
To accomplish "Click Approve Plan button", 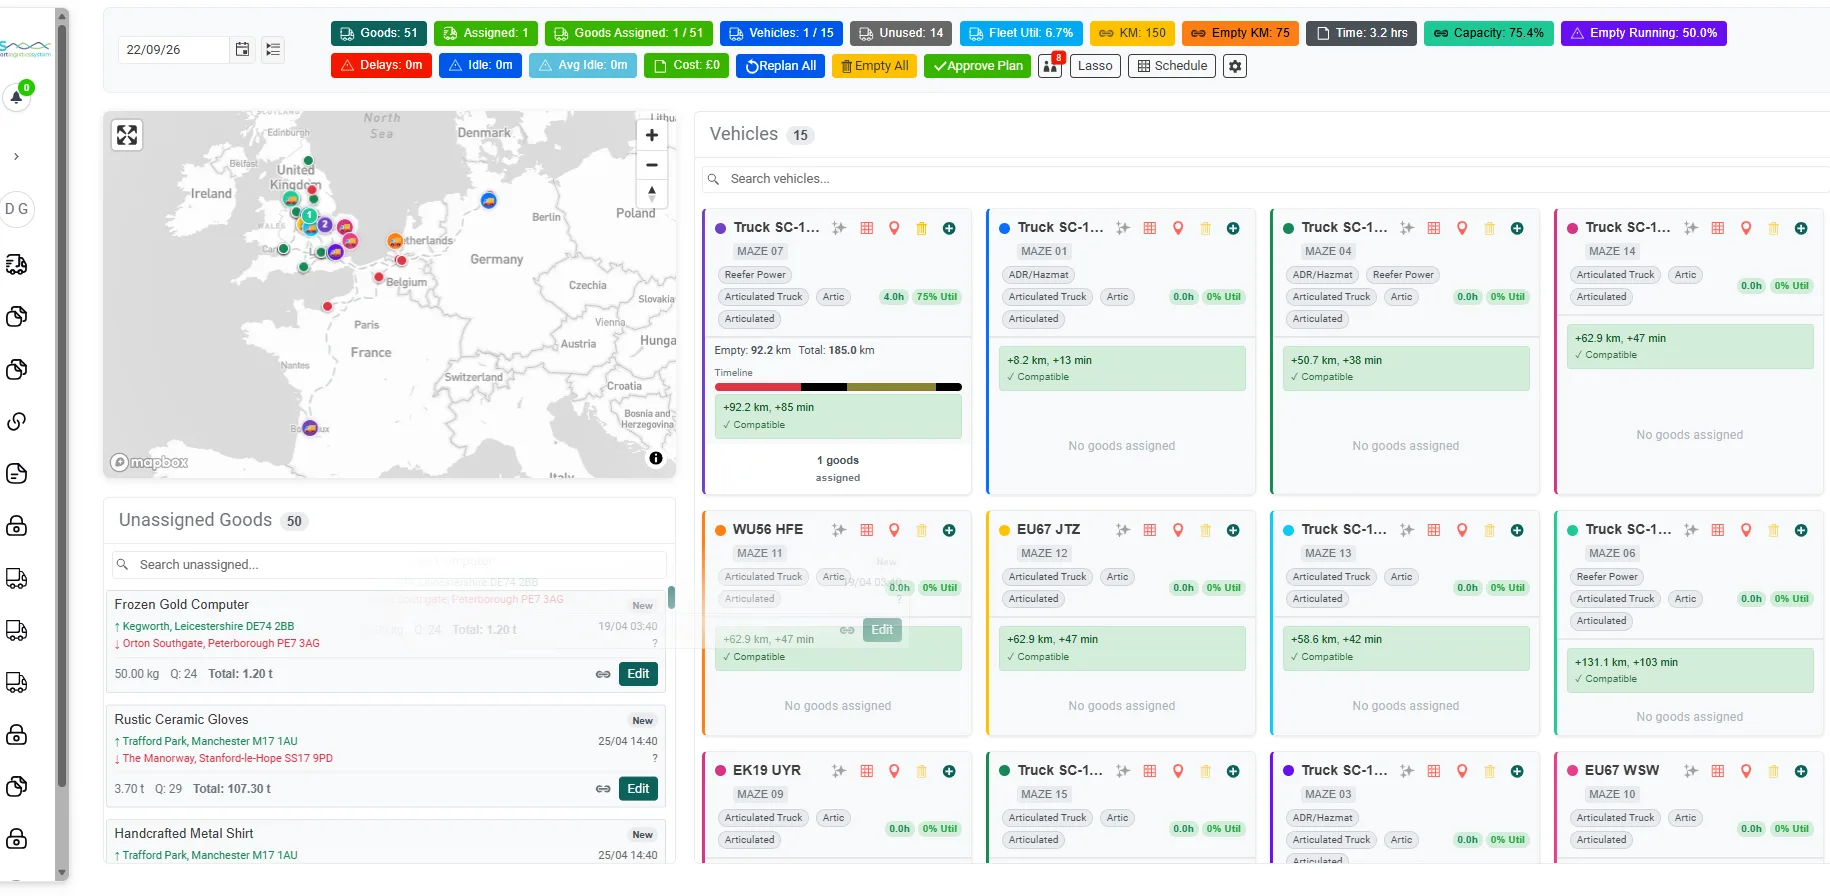I will coord(978,66).
